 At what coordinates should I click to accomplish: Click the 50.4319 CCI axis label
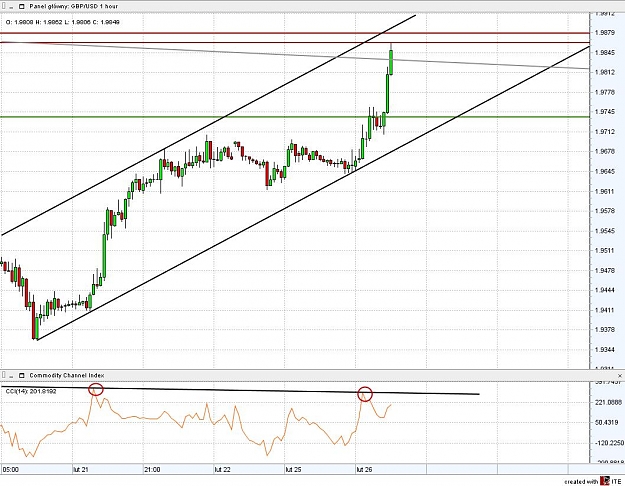pos(607,423)
